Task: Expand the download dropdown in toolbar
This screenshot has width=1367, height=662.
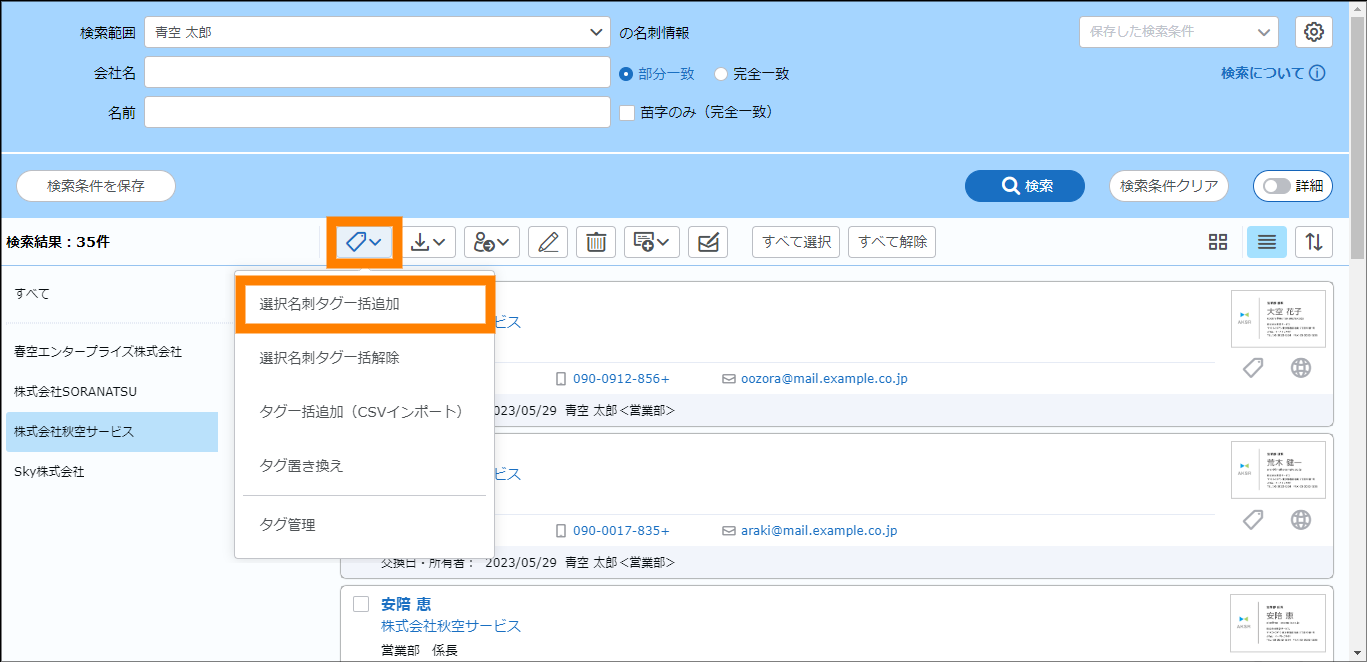Action: coord(433,242)
